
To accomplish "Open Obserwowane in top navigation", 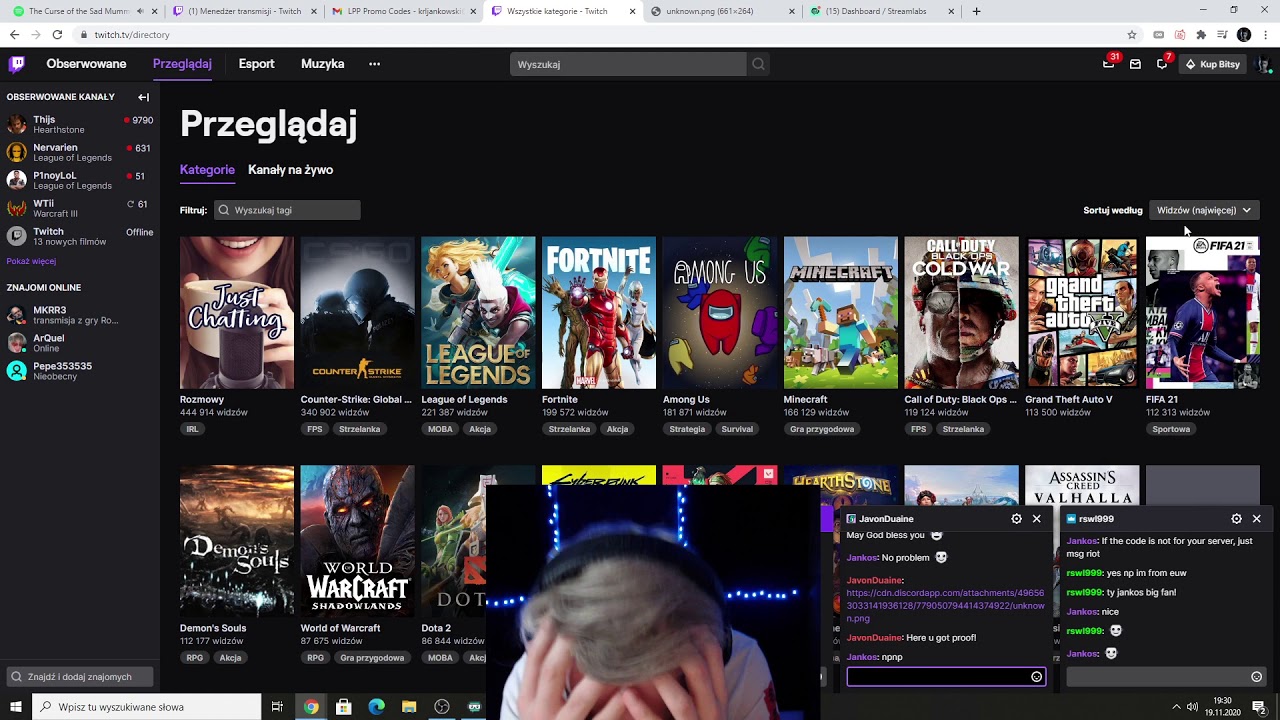I will (x=86, y=64).
